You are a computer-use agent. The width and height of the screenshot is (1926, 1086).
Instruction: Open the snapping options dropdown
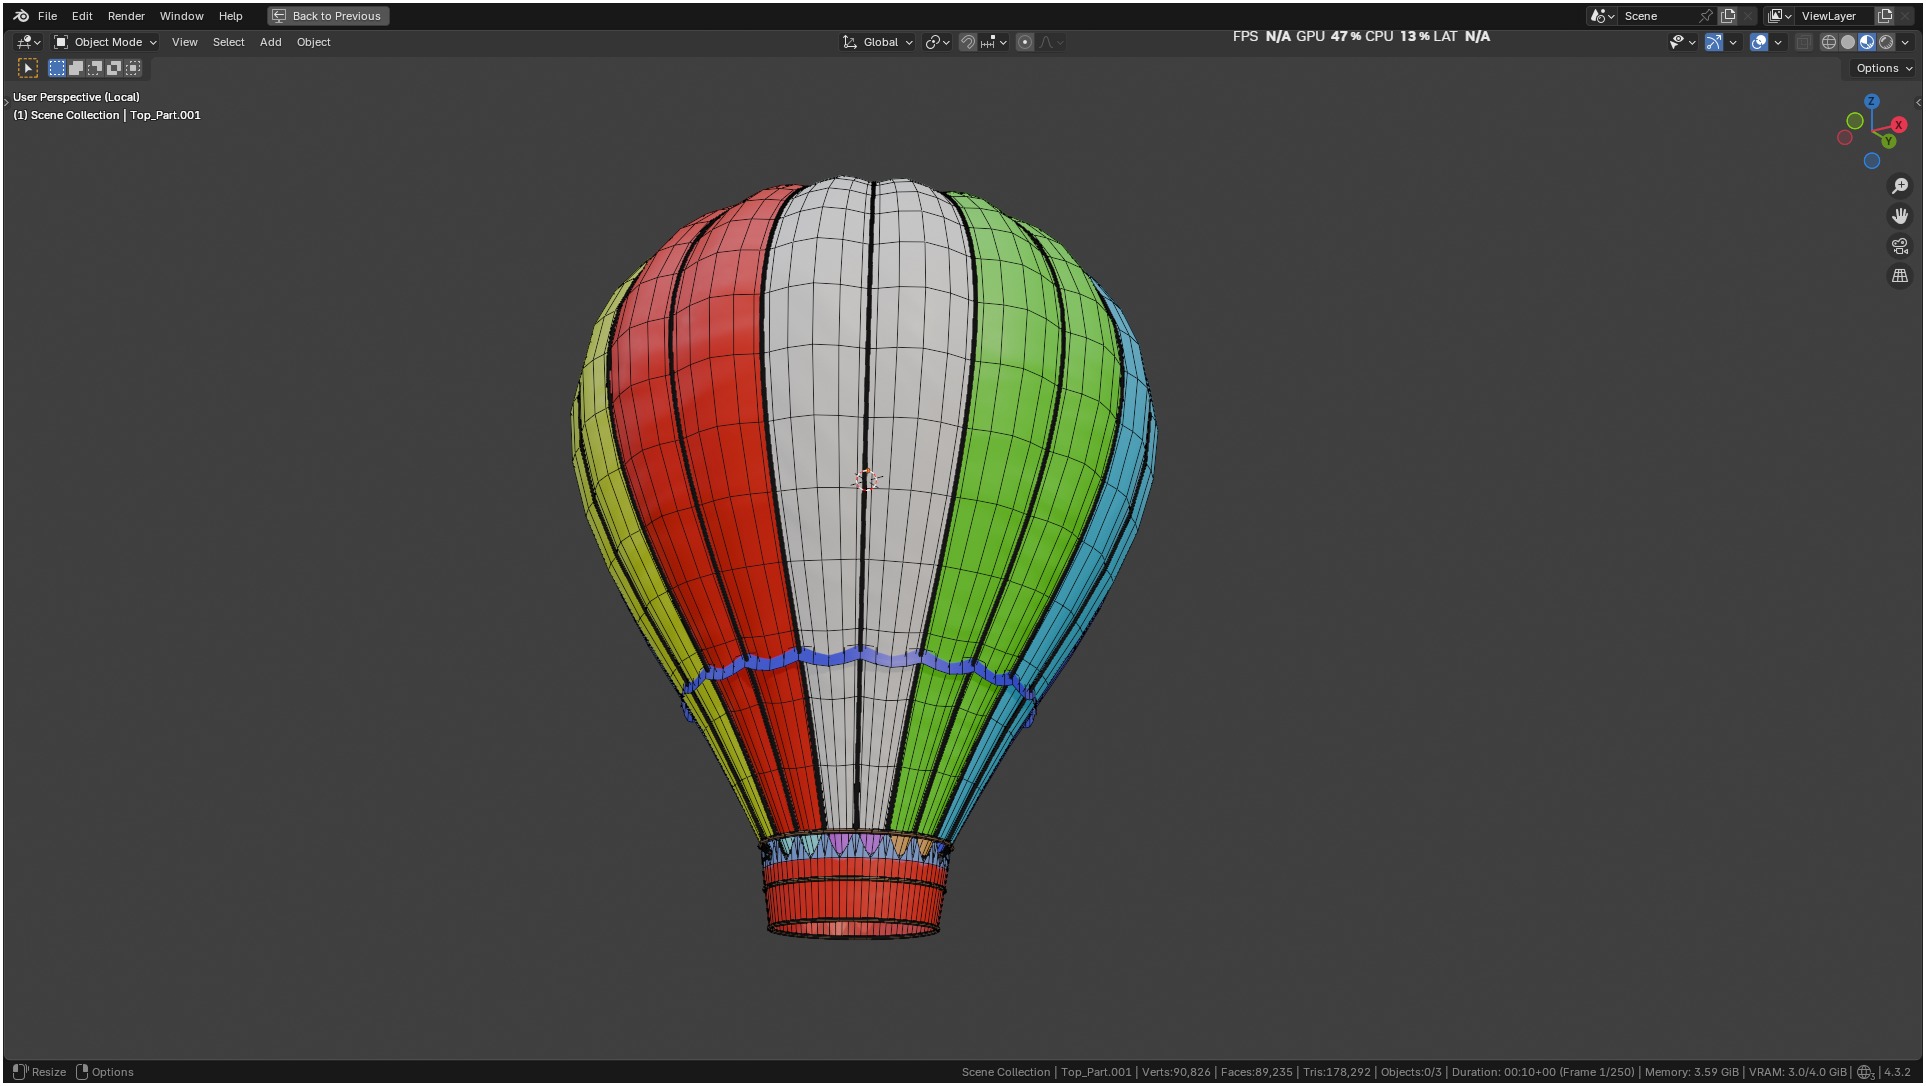(993, 42)
